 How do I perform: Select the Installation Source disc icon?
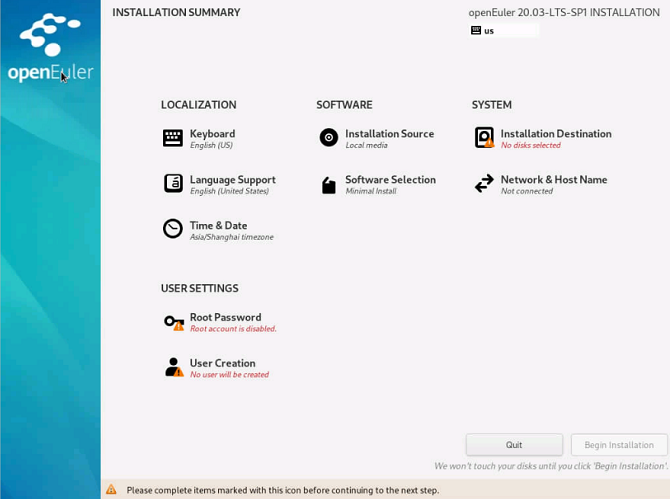(328, 138)
